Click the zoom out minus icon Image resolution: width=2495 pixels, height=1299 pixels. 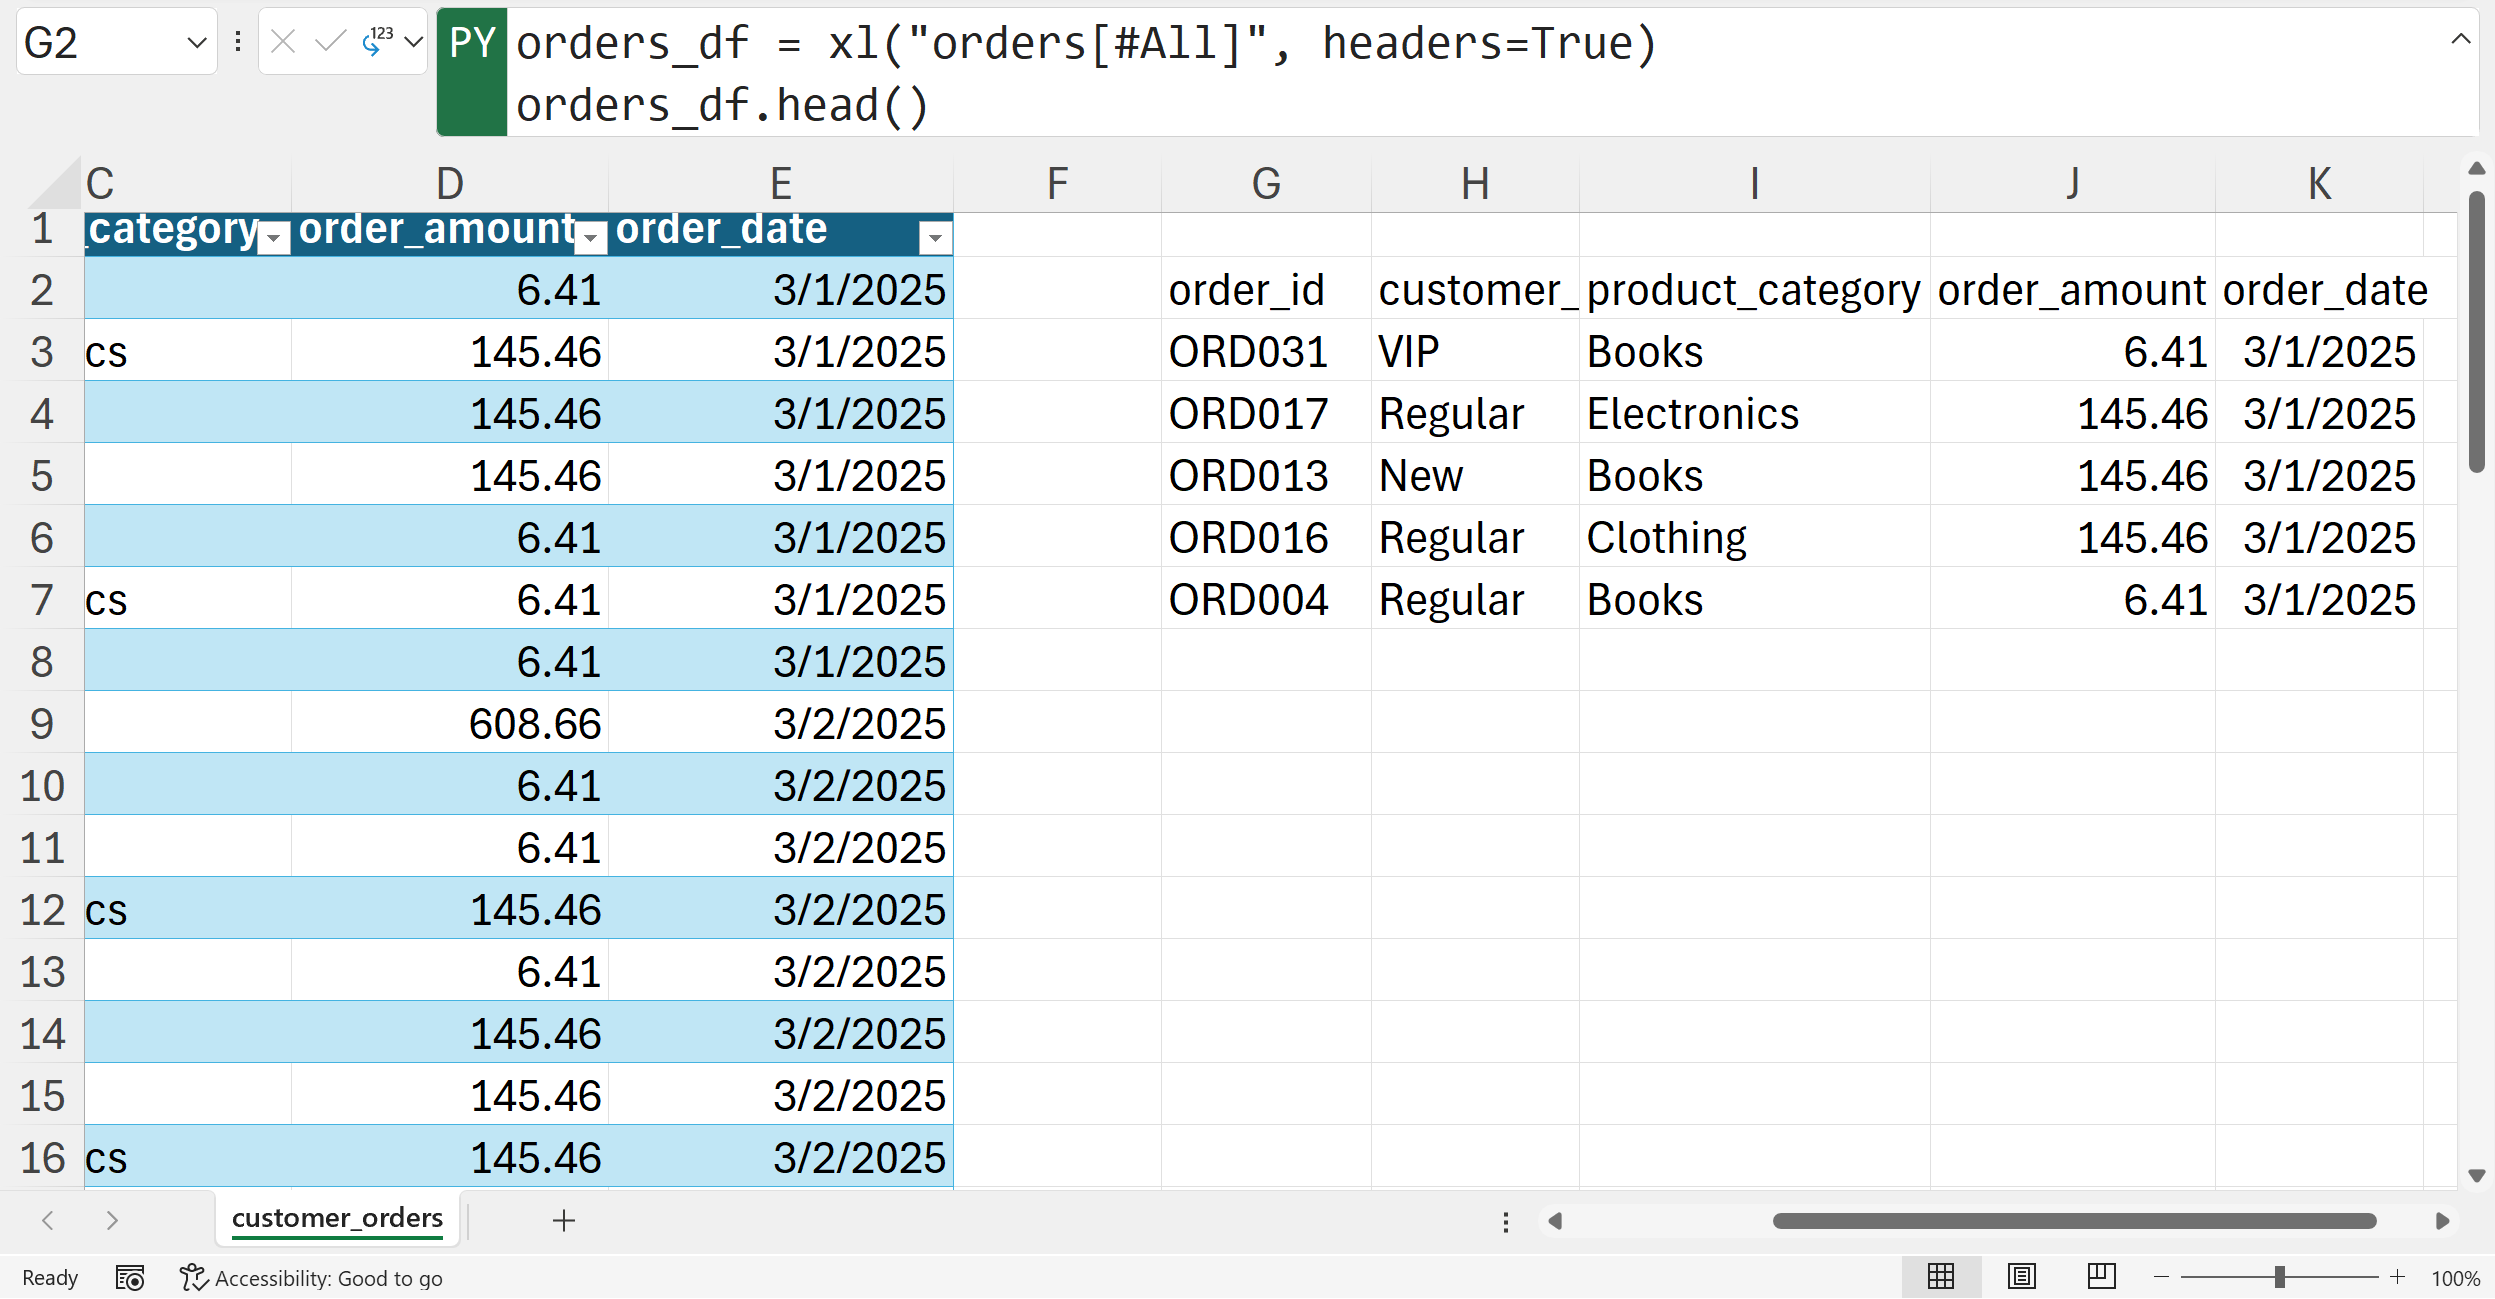pos(2161,1277)
